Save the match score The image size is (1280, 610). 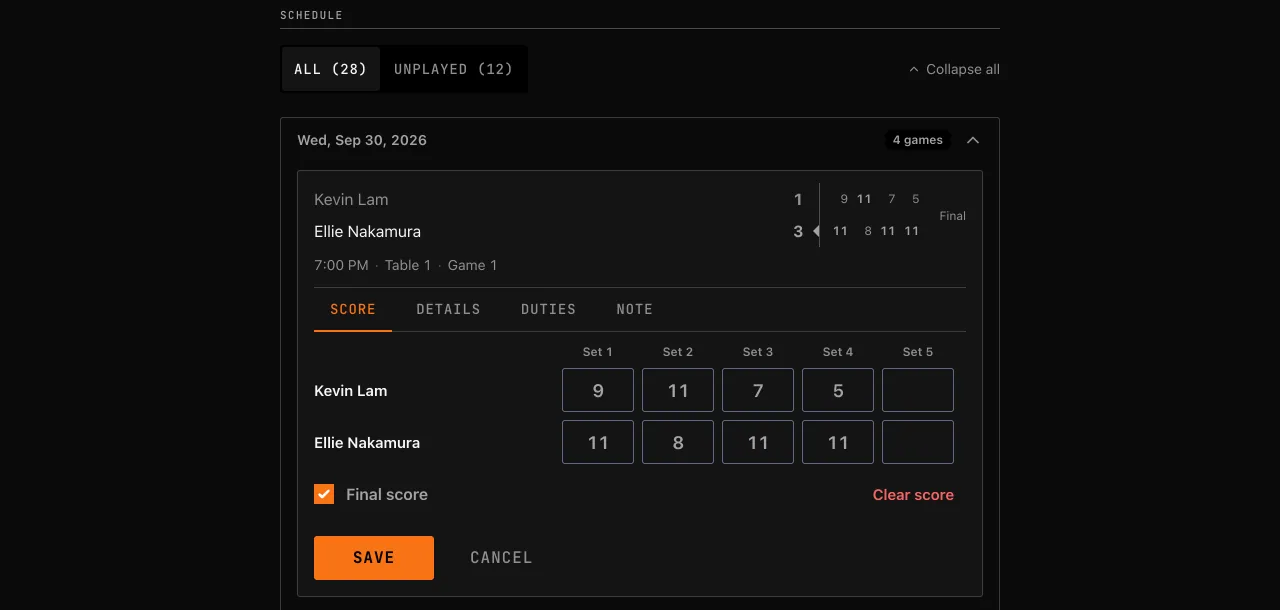(374, 558)
